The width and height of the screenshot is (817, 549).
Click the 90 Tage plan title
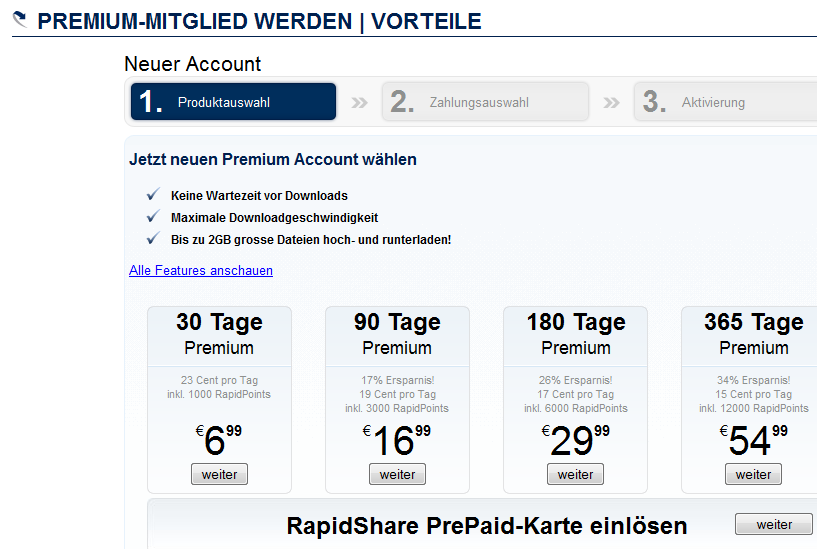pyautogui.click(x=398, y=322)
